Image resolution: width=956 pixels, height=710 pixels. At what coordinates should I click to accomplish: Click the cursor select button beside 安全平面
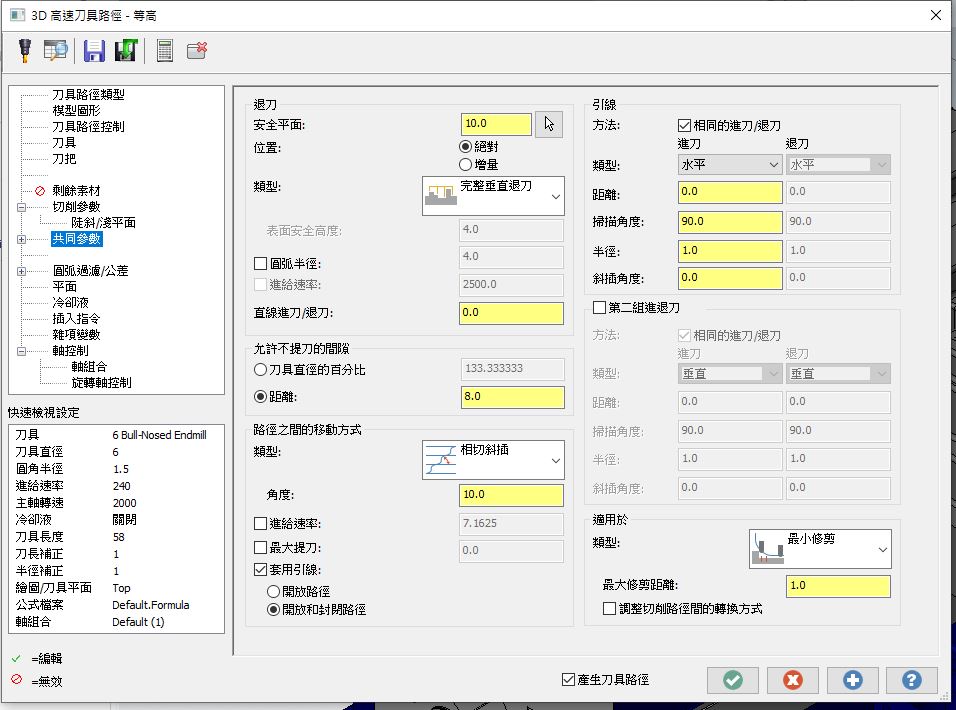click(548, 124)
